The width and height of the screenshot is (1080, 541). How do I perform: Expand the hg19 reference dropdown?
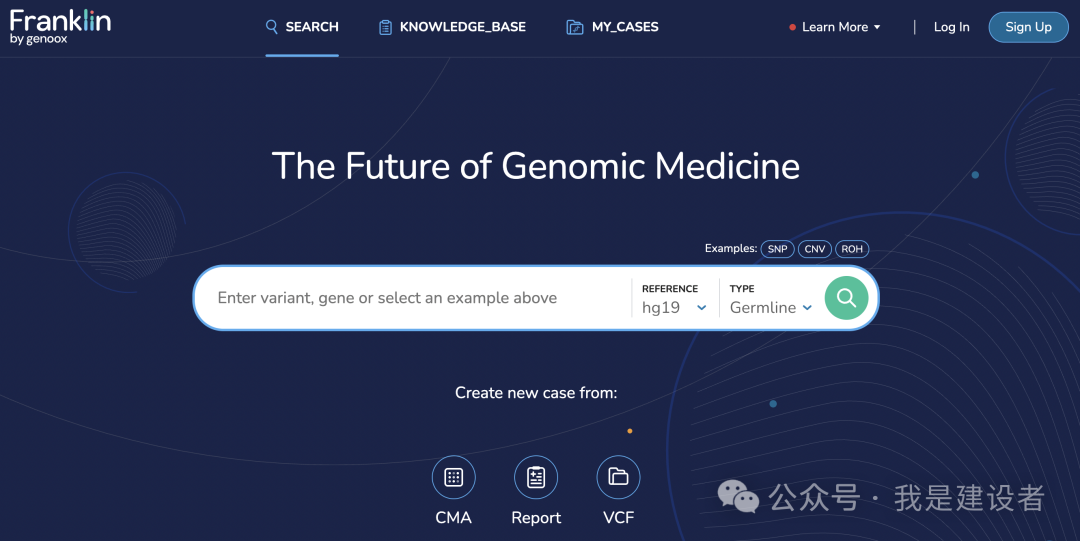click(x=674, y=307)
